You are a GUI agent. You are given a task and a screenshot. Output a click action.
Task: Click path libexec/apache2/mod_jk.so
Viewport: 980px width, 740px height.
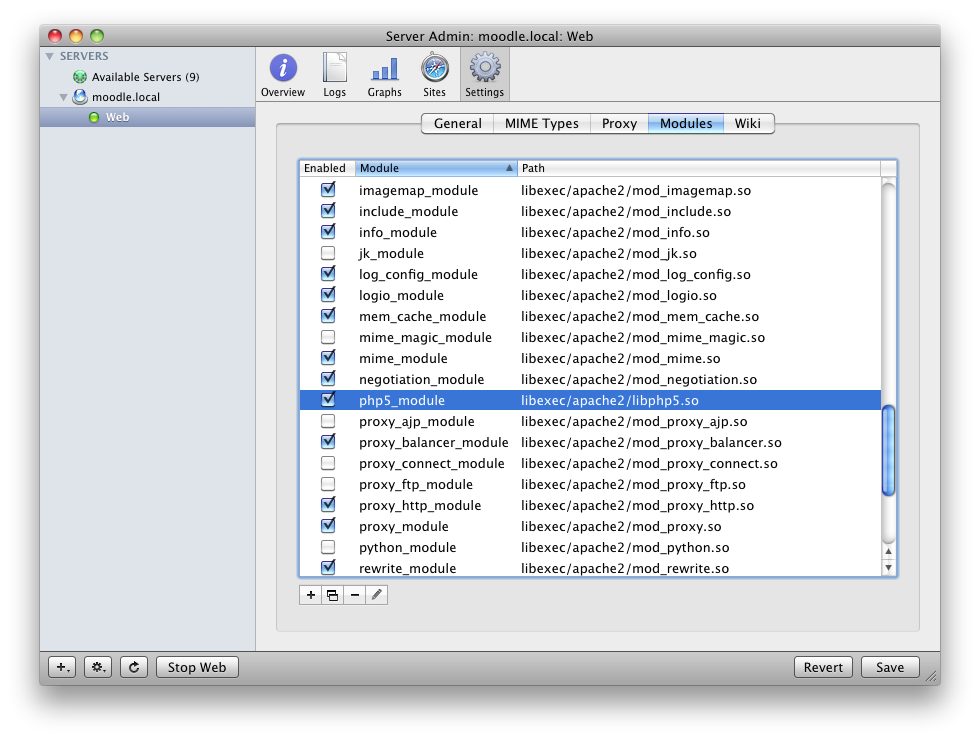tap(609, 253)
